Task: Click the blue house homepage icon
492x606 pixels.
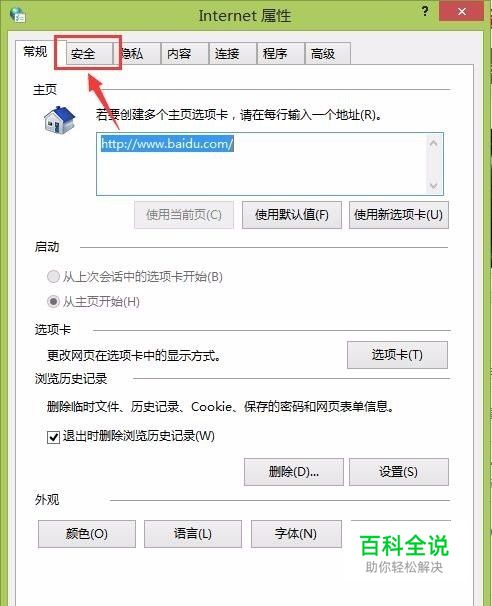Action: [59, 120]
